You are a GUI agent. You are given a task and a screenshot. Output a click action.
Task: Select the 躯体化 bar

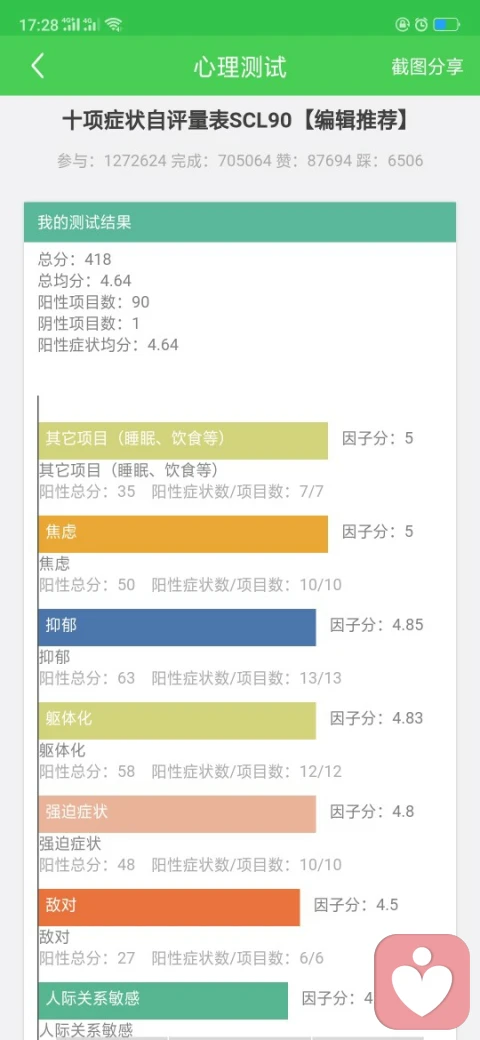[x=177, y=721]
